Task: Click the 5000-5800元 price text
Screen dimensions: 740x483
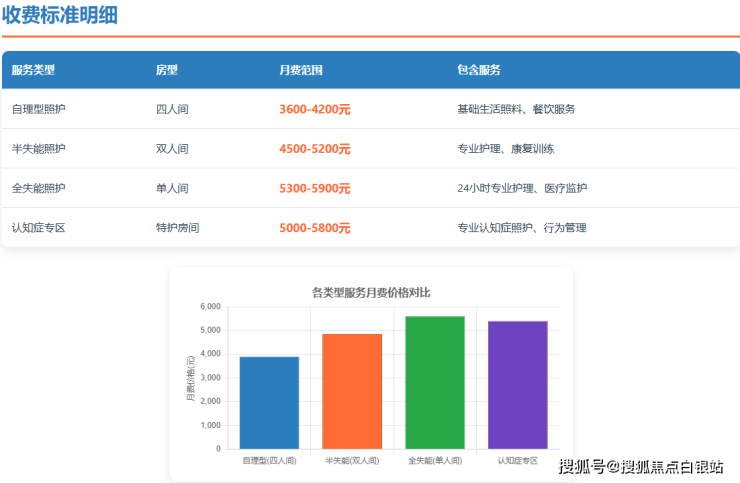Action: click(x=314, y=228)
